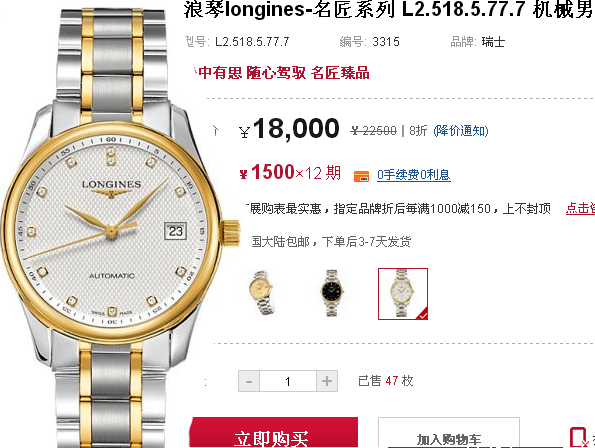Image resolution: width=595 pixels, height=448 pixels.
Task: Click the 立即购买 buy now button
Action: pos(274,433)
